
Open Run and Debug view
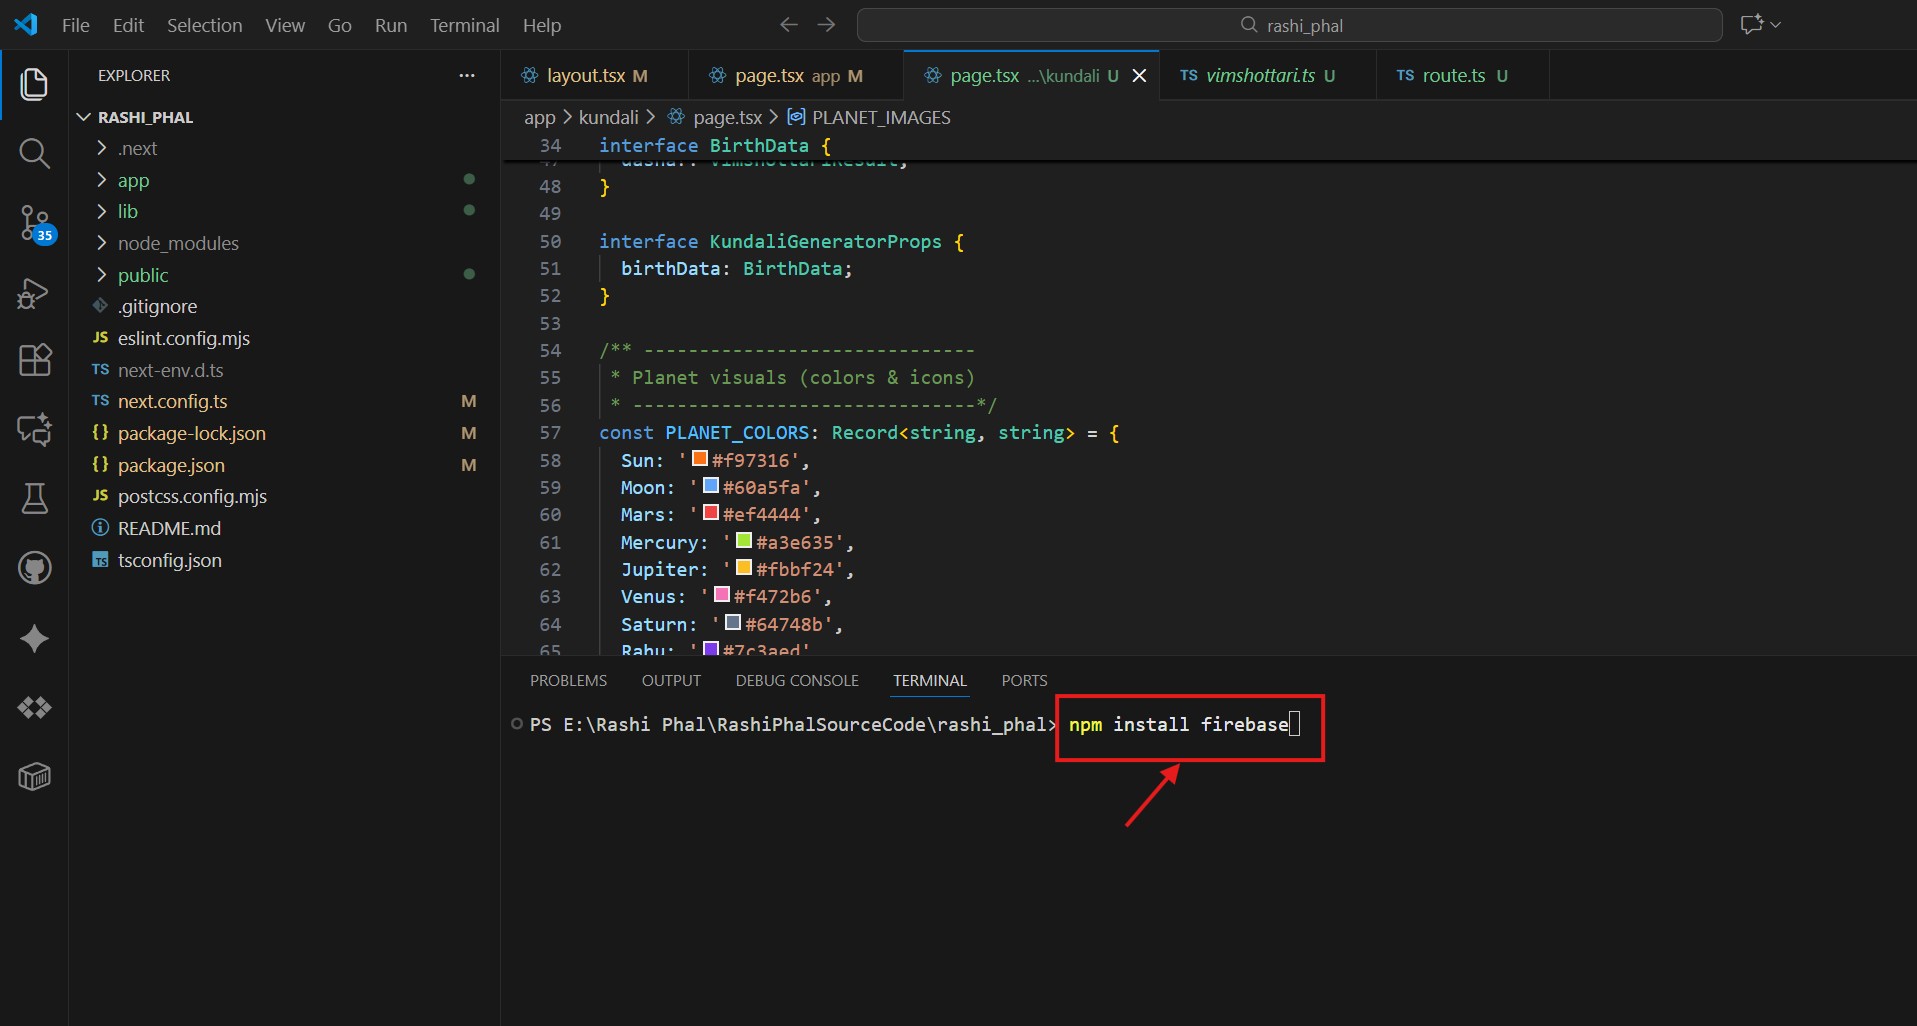point(34,293)
